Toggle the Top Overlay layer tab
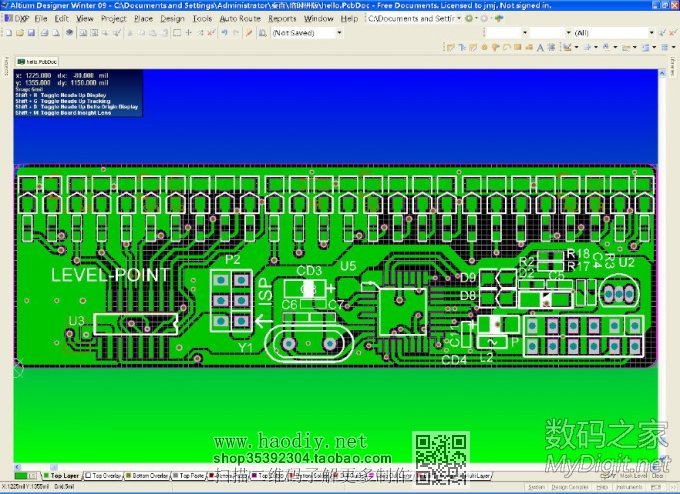 pos(102,476)
